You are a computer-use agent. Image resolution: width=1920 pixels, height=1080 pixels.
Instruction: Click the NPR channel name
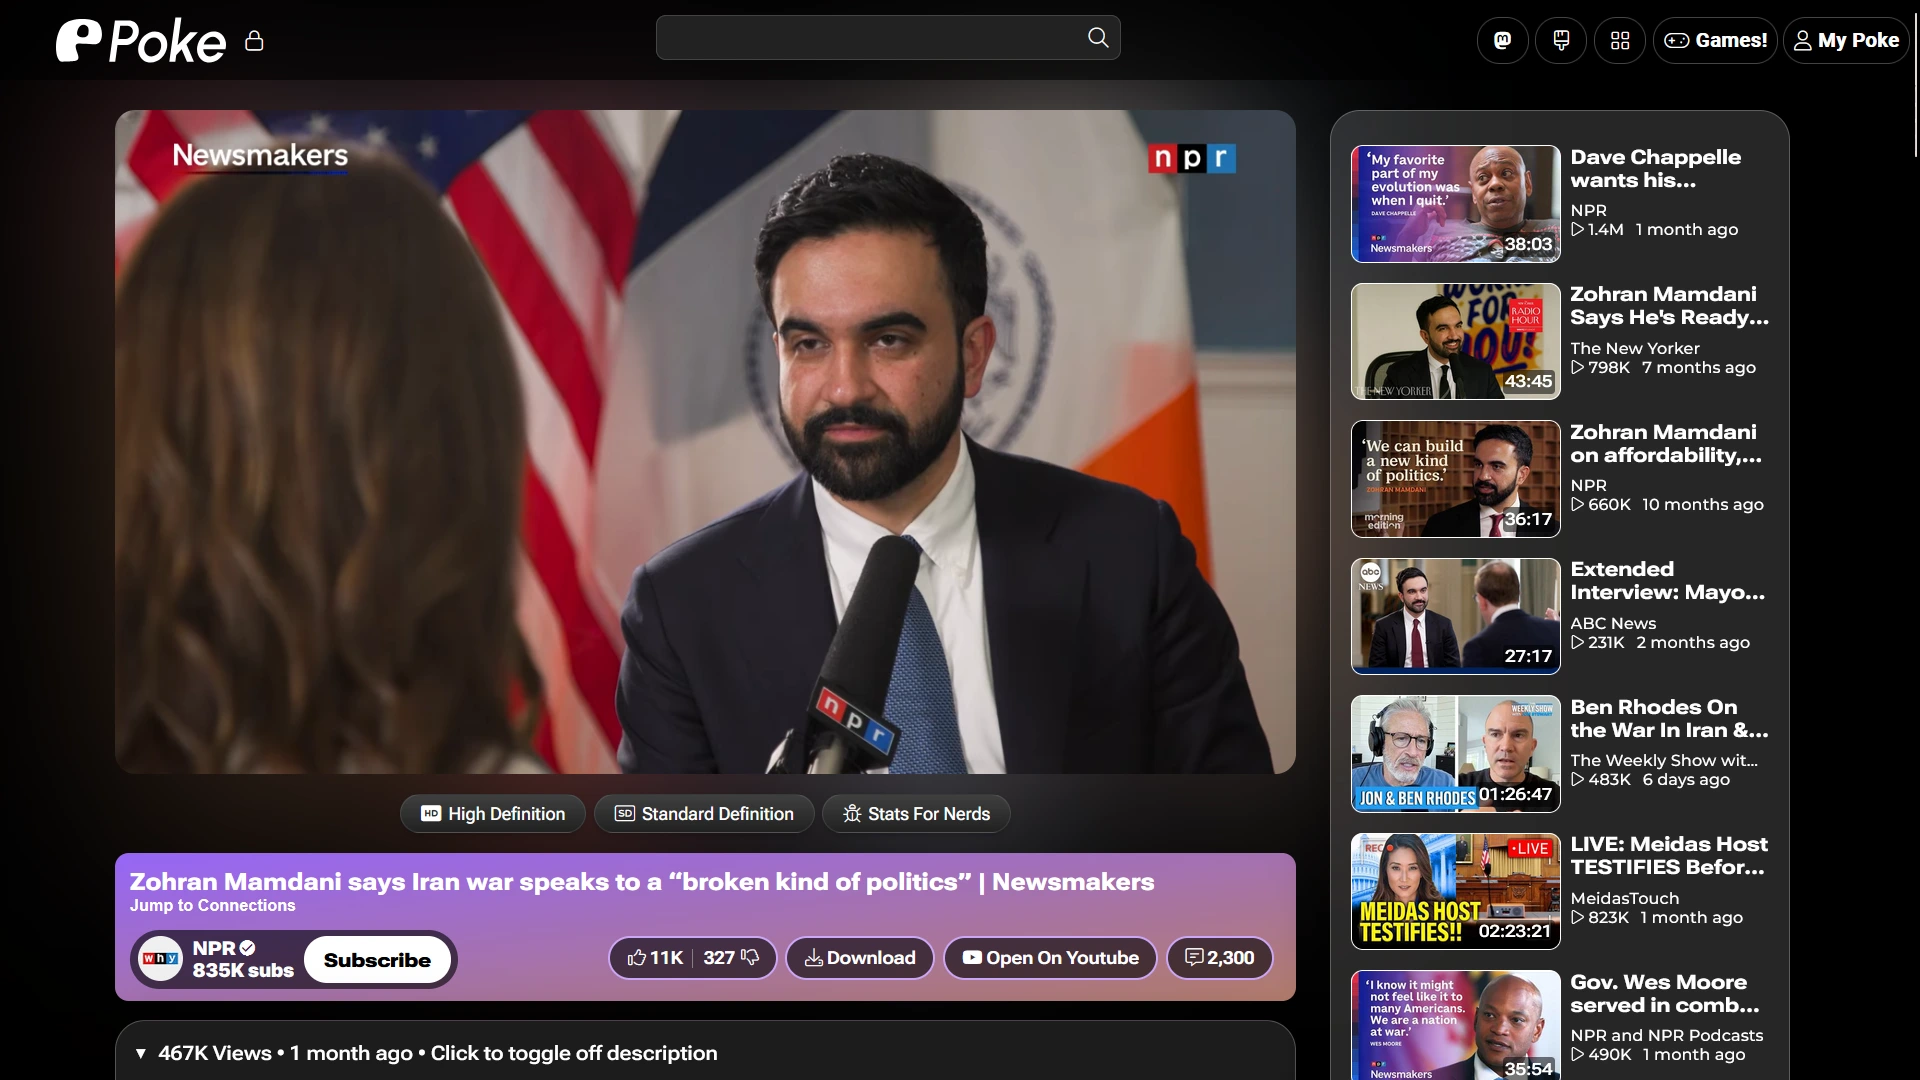[214, 948]
